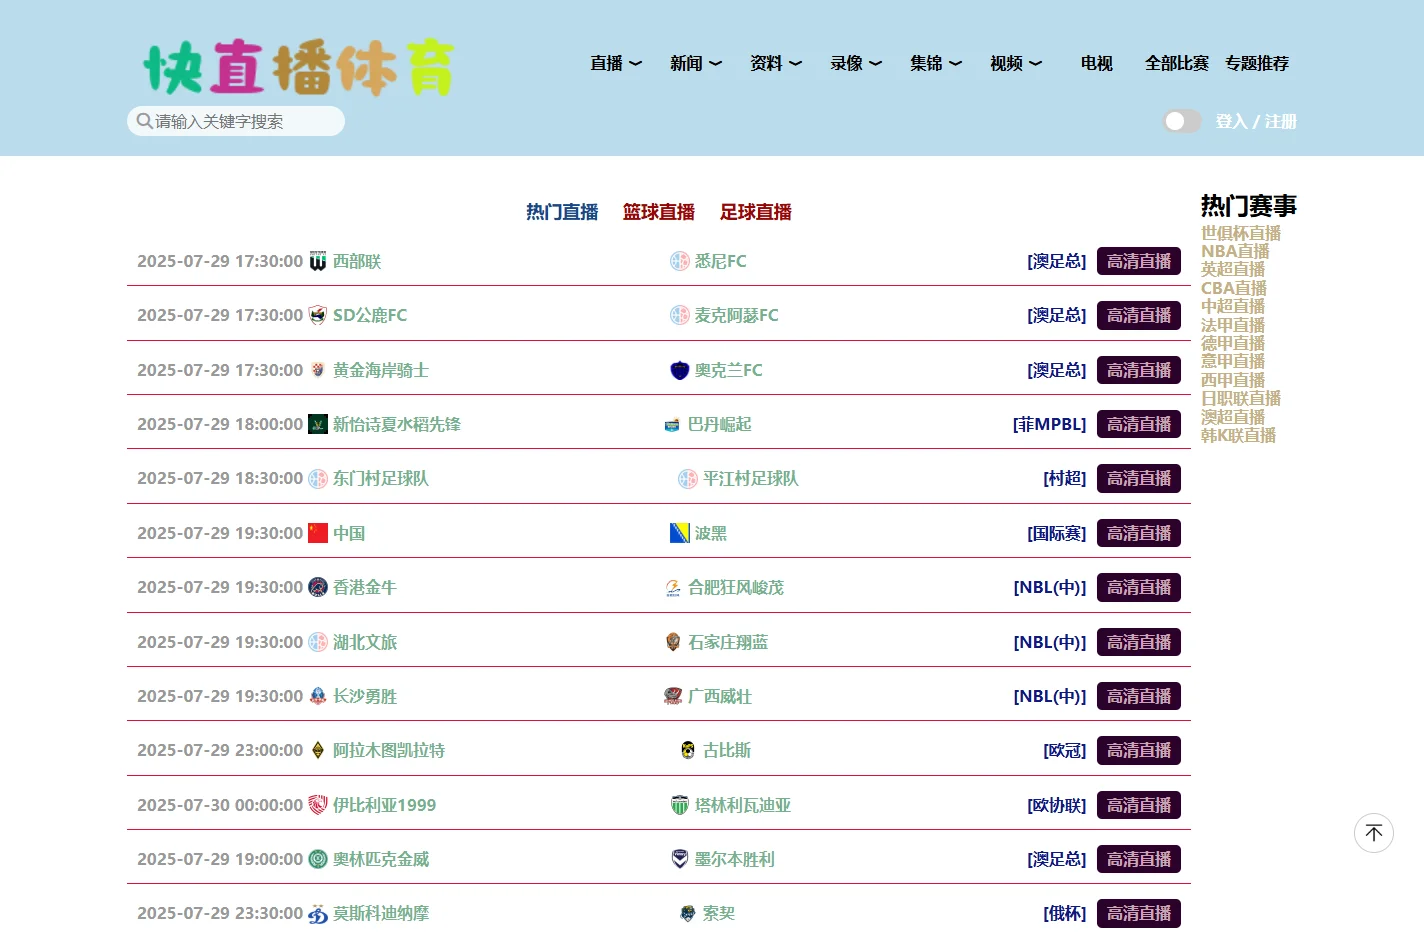Open the 日职联直播 sidebar link
Image resolution: width=1424 pixels, height=933 pixels.
1241,398
